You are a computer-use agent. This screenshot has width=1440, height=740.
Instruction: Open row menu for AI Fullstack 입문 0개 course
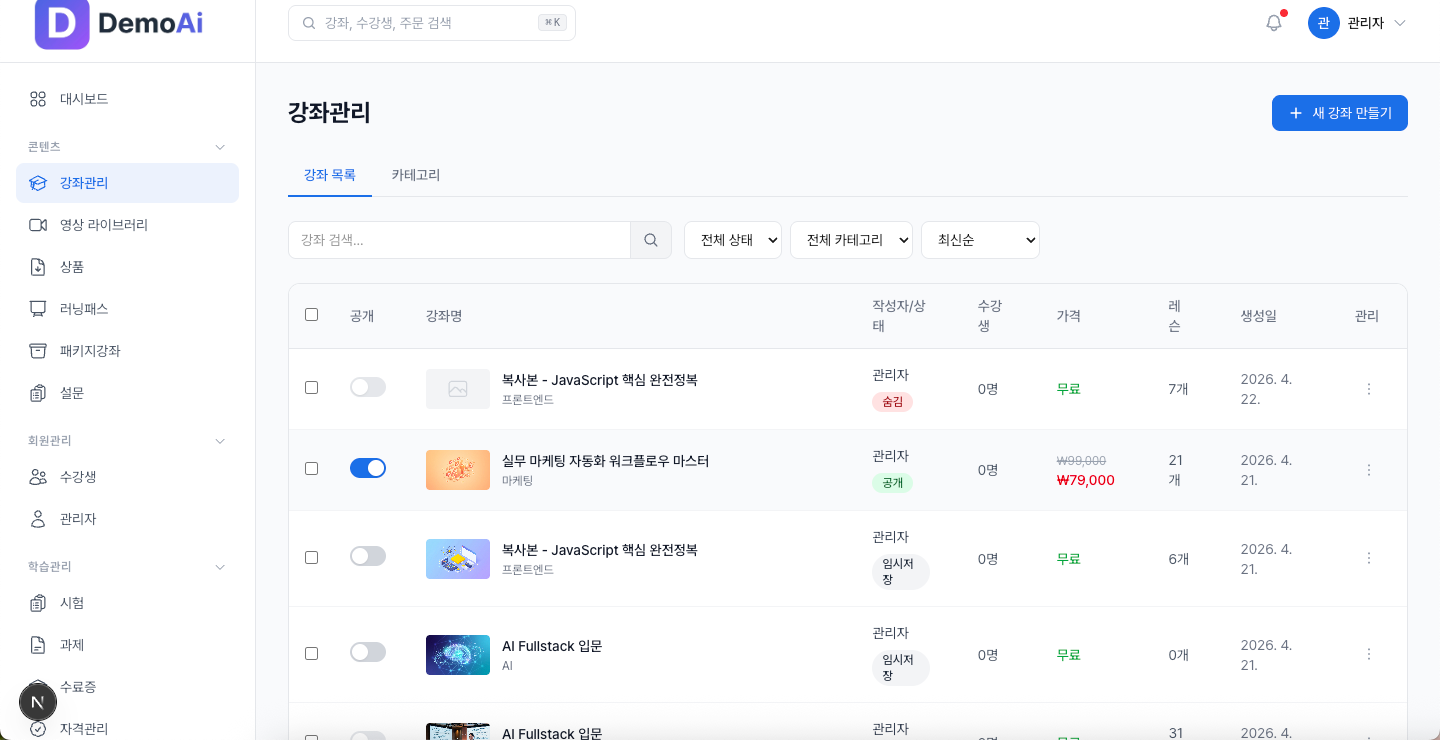[1369, 654]
